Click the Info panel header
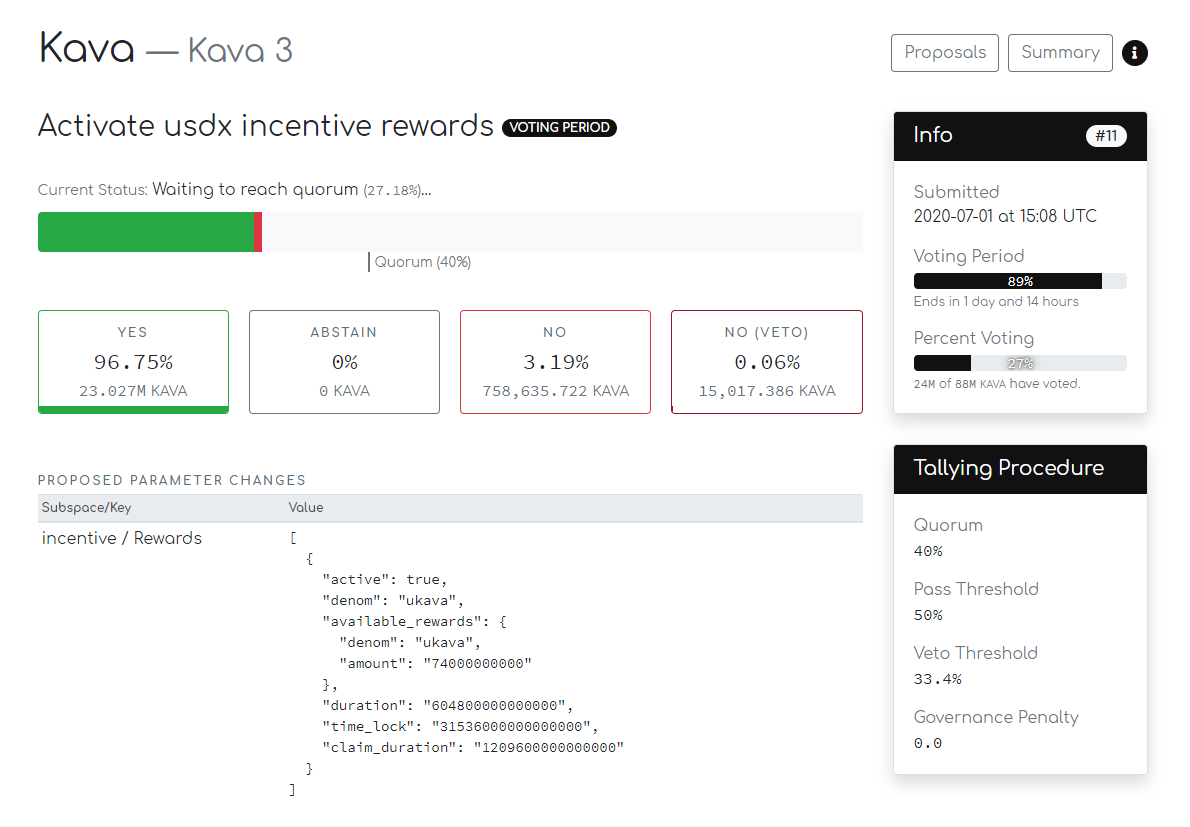 click(x=1020, y=137)
